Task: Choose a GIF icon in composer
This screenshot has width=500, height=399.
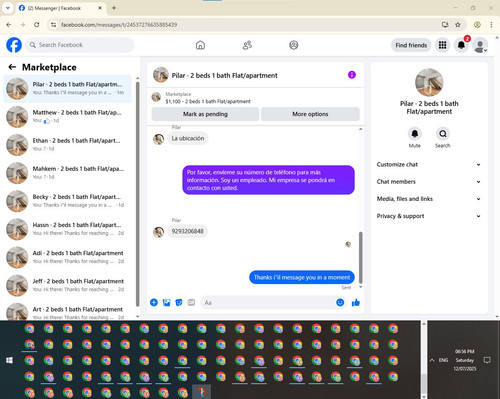Action: coord(191,302)
